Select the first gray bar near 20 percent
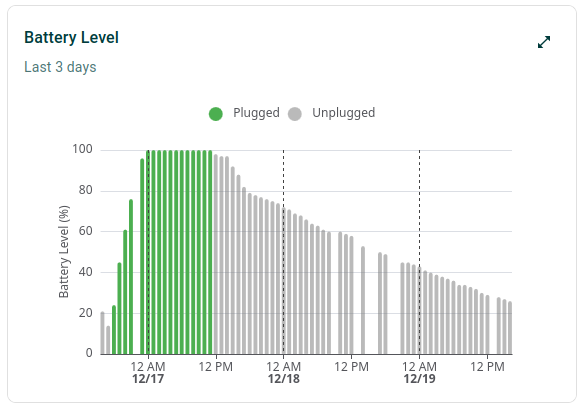 click(x=102, y=333)
